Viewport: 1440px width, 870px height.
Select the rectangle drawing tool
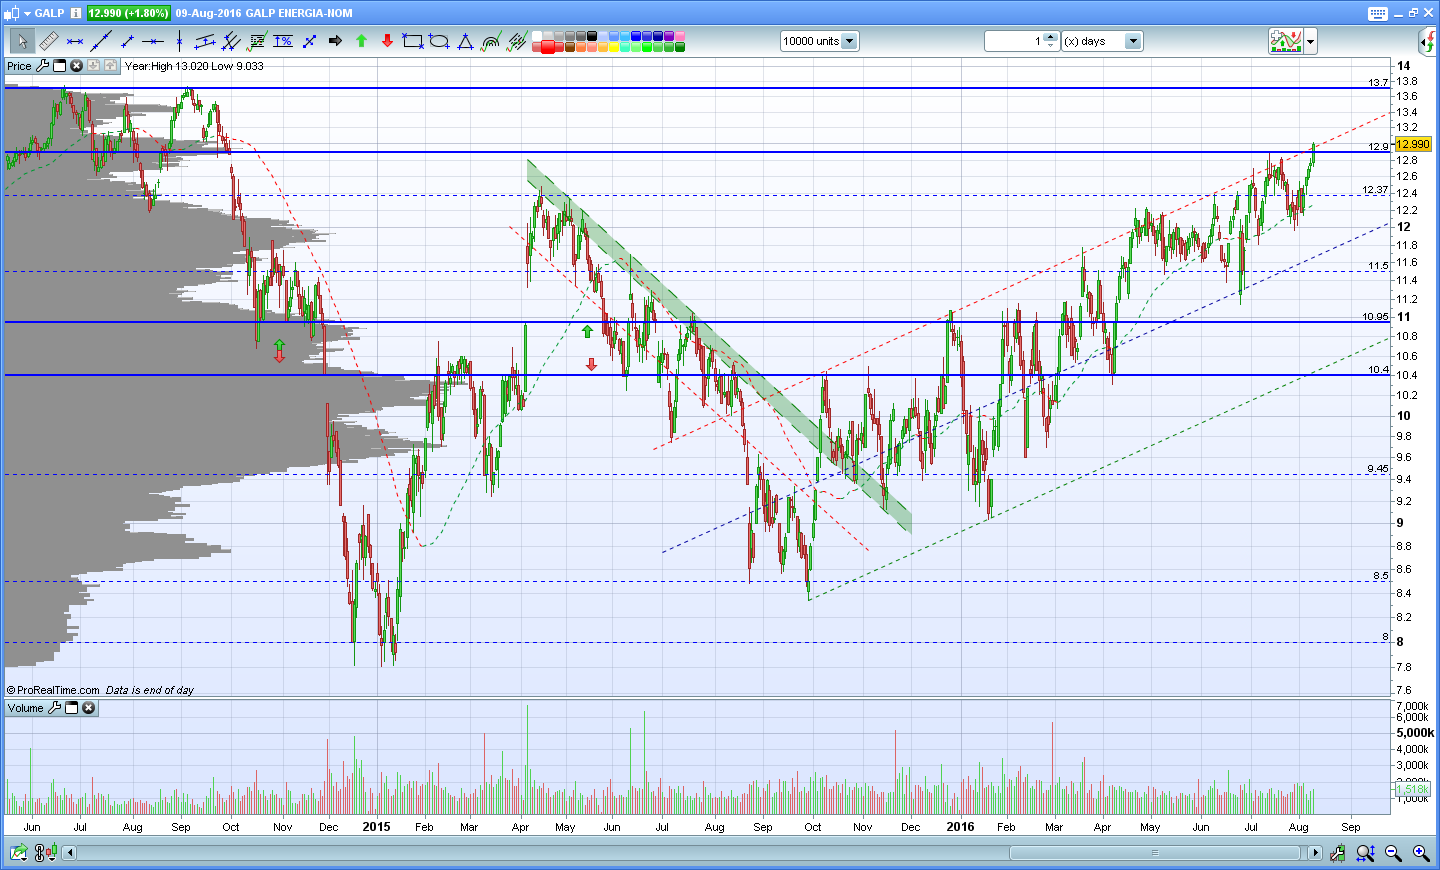tap(413, 41)
